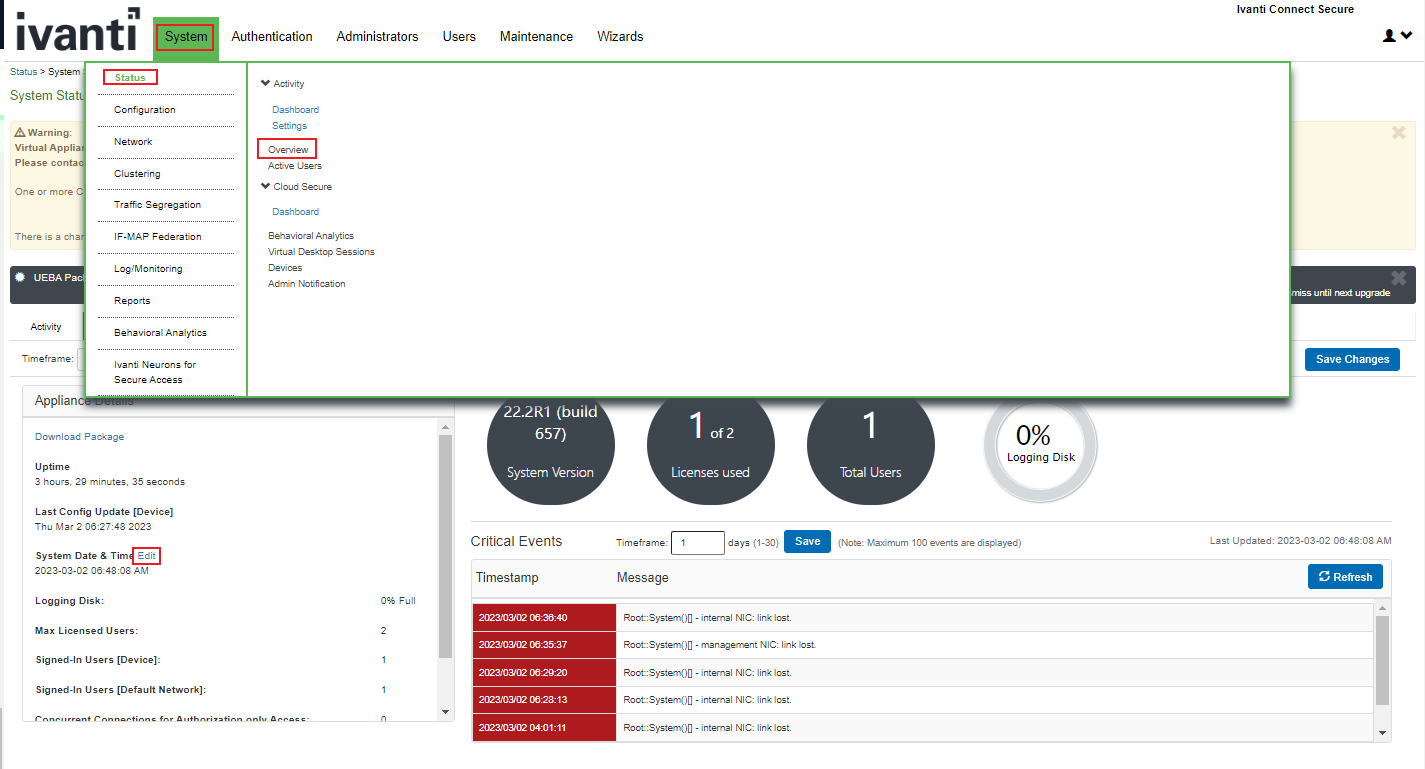1425x769 pixels.
Task: Save the Critical Events timeframe
Action: point(806,542)
